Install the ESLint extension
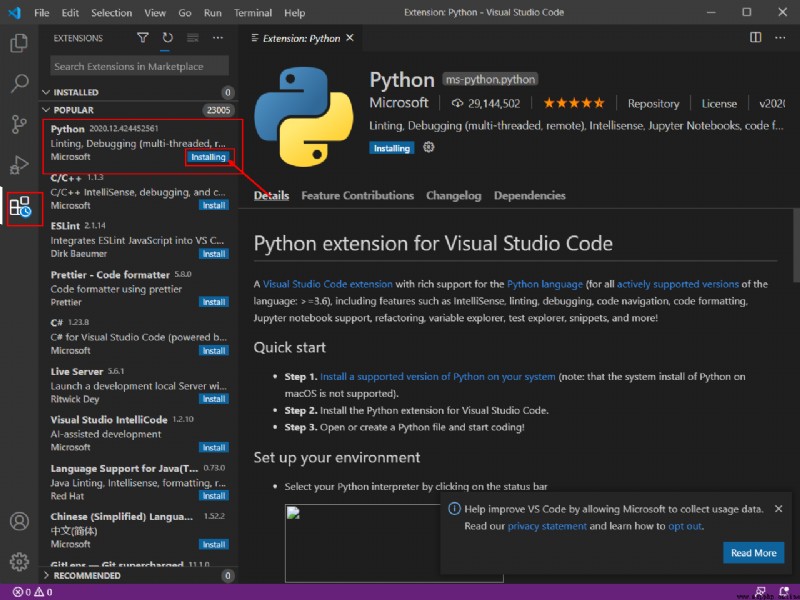The width and height of the screenshot is (800, 600). 214,254
